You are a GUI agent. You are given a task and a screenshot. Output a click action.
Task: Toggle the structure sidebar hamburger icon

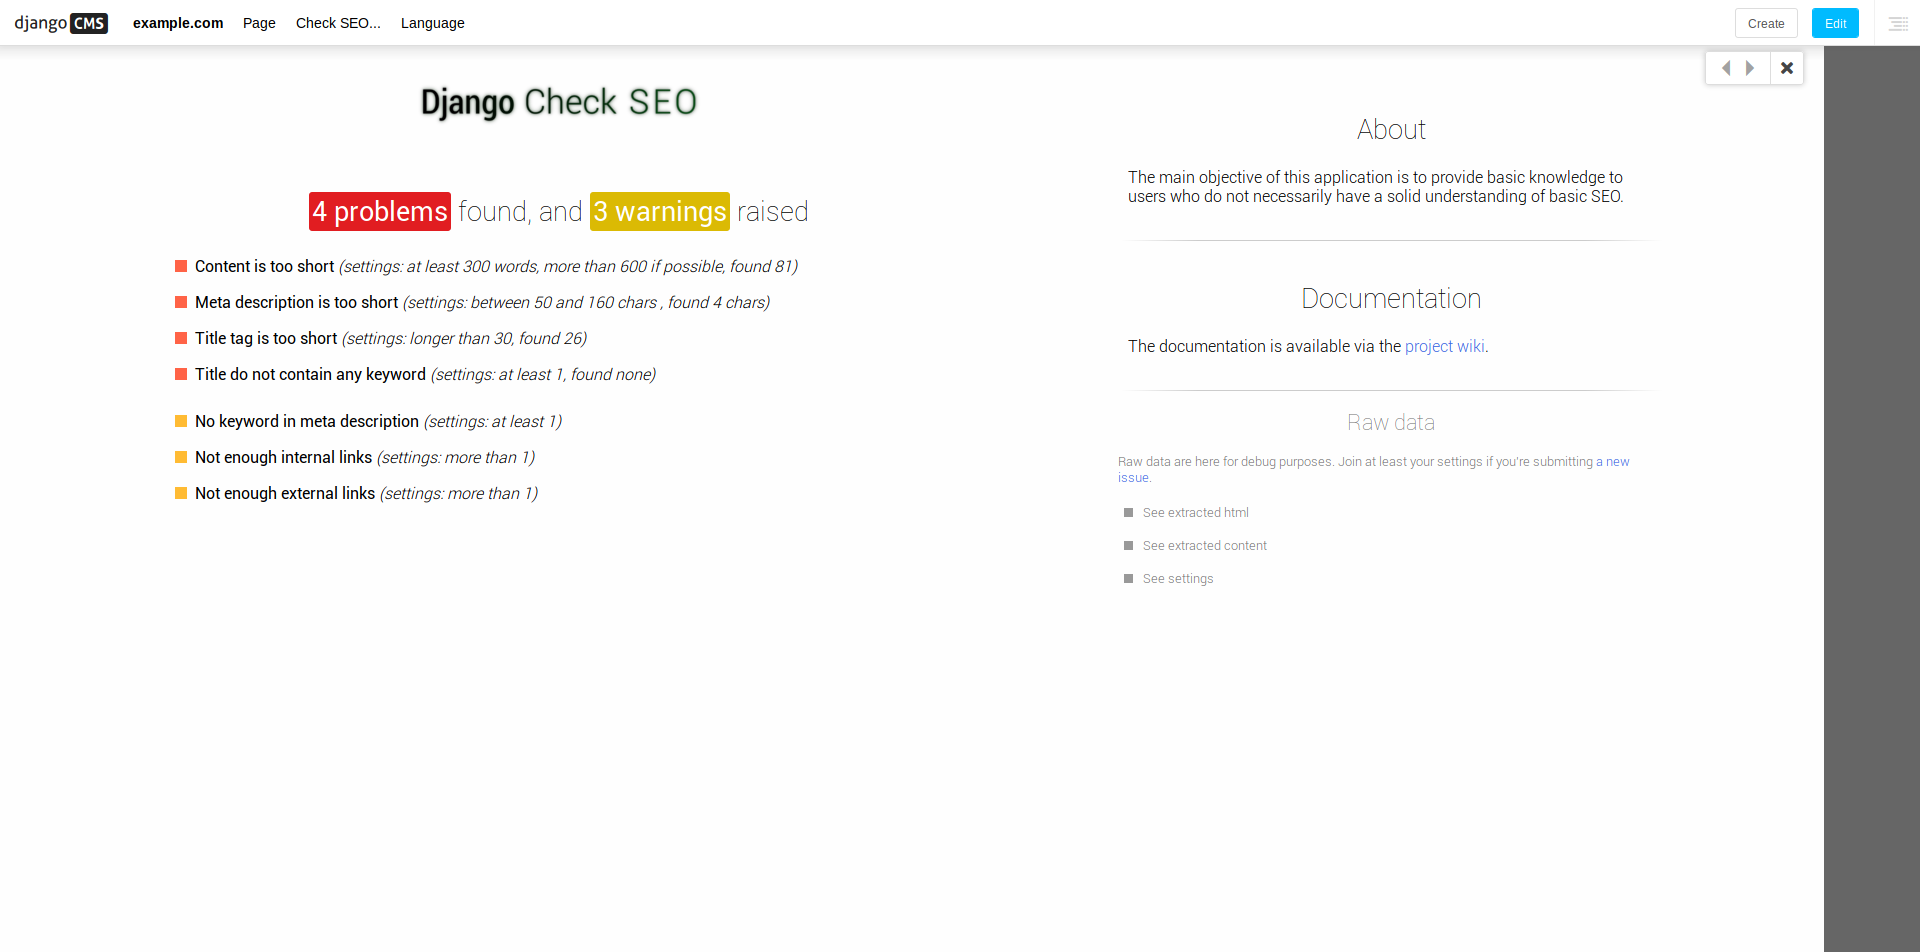coord(1898,23)
